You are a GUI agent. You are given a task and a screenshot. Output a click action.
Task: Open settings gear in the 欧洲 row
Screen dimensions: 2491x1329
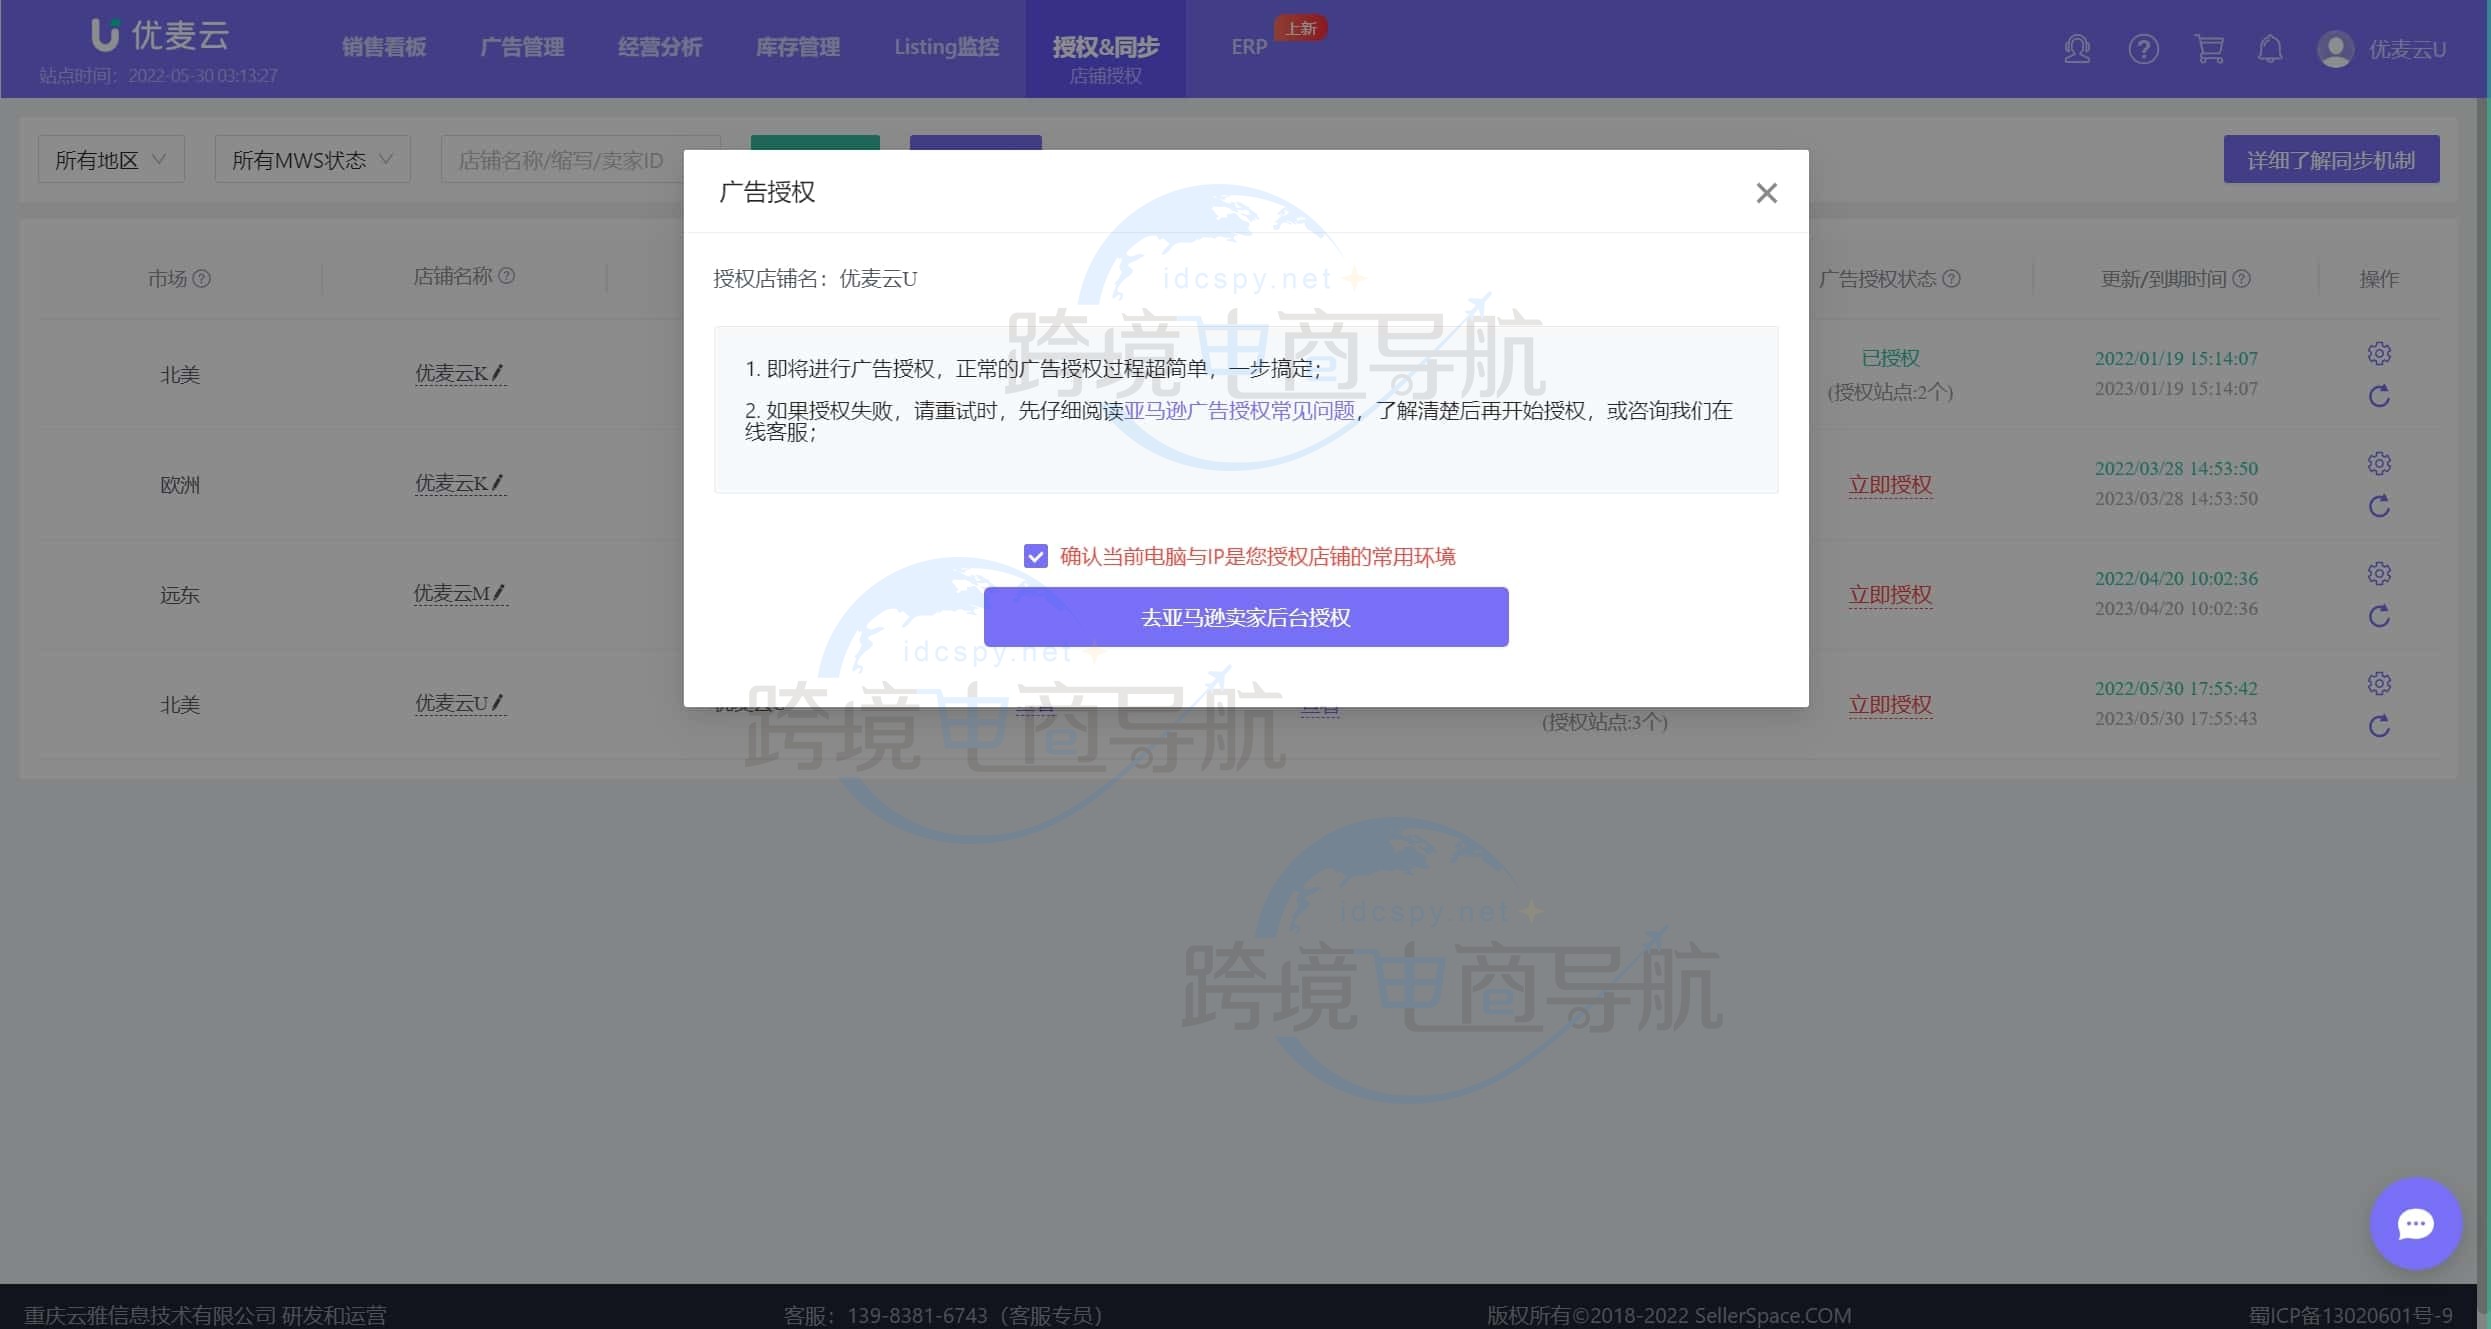click(2380, 463)
